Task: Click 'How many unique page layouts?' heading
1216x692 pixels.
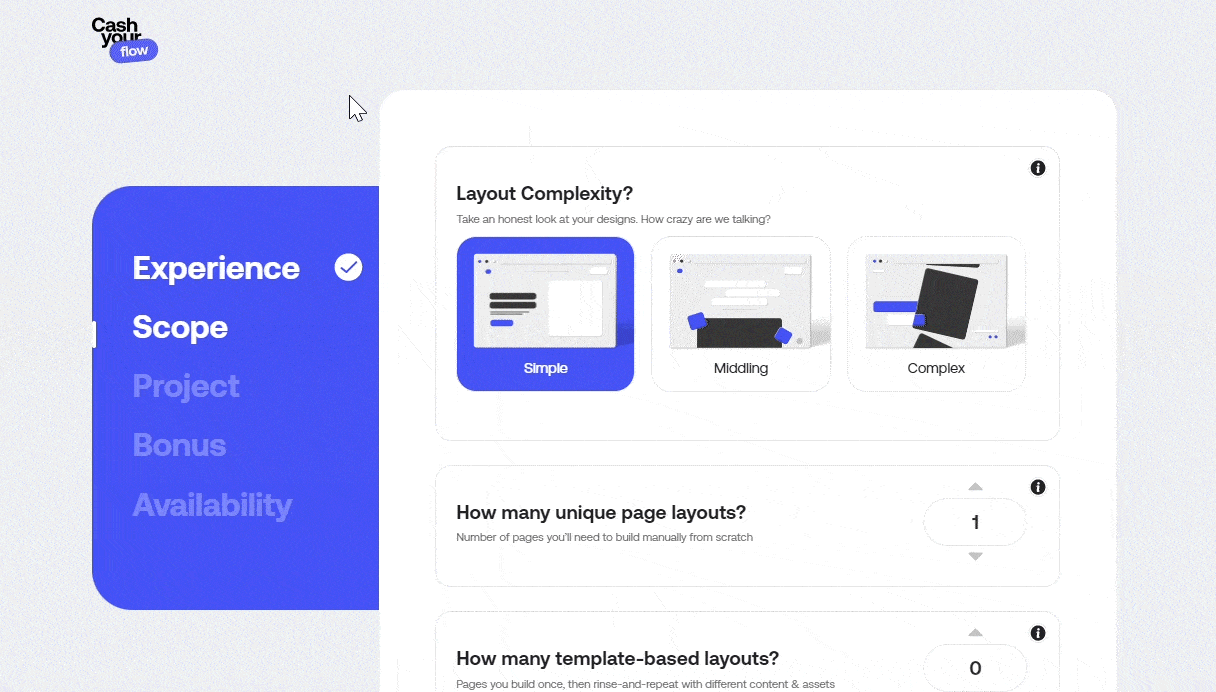Action: point(601,513)
